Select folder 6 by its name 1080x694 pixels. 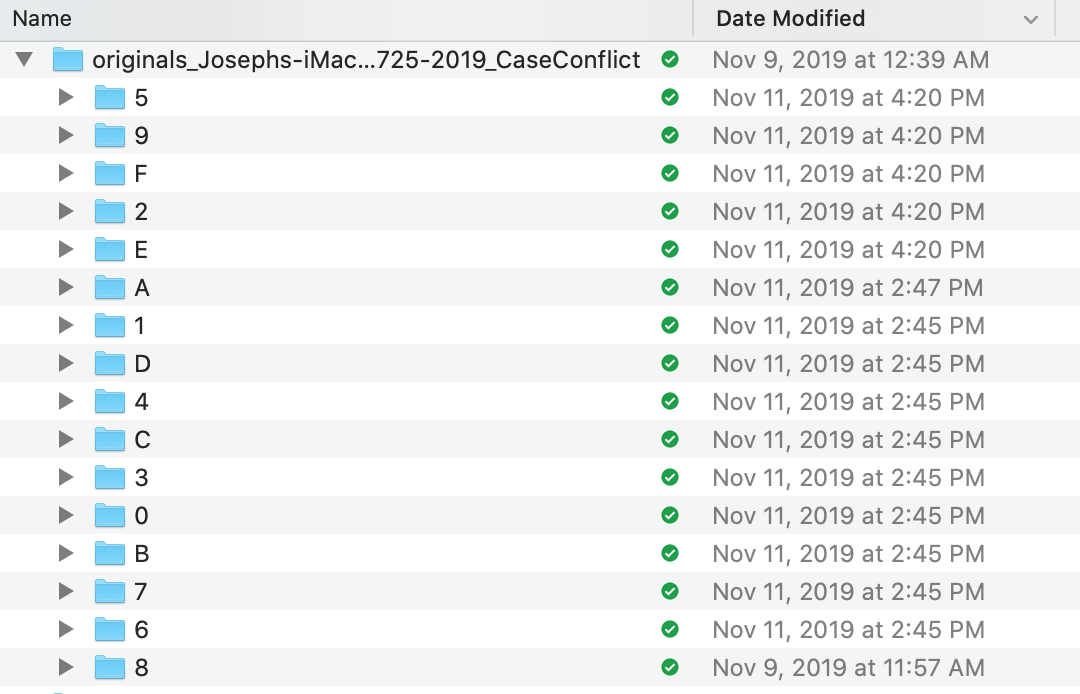tap(142, 630)
